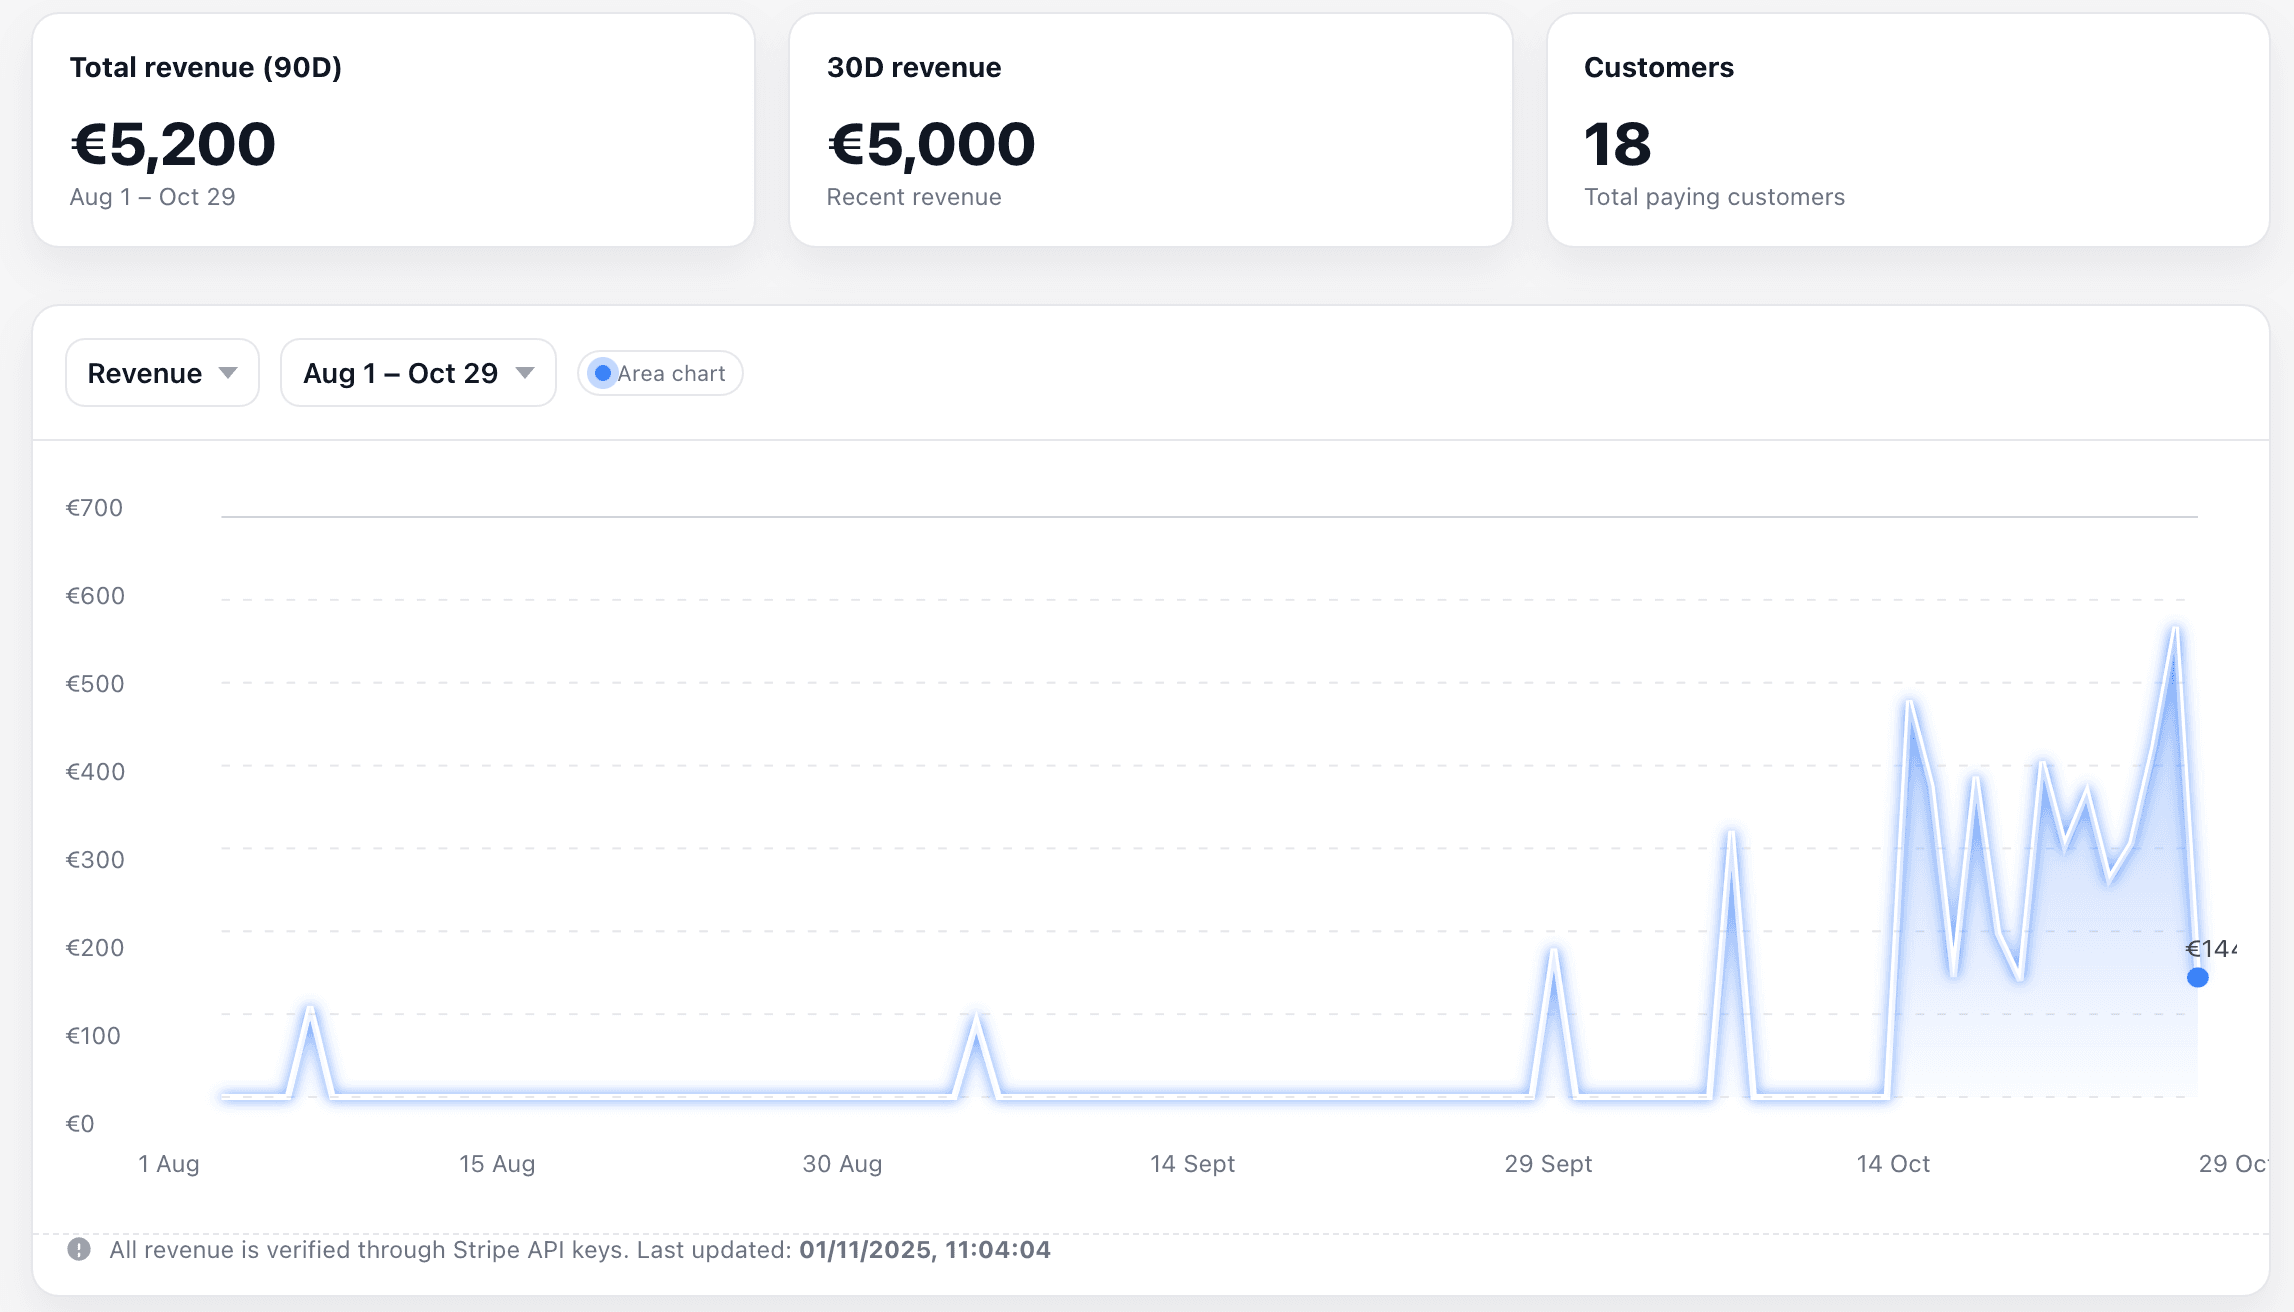Open the Aug 1 – Oct 29 date picker
The width and height of the screenshot is (2294, 1312).
coord(417,373)
